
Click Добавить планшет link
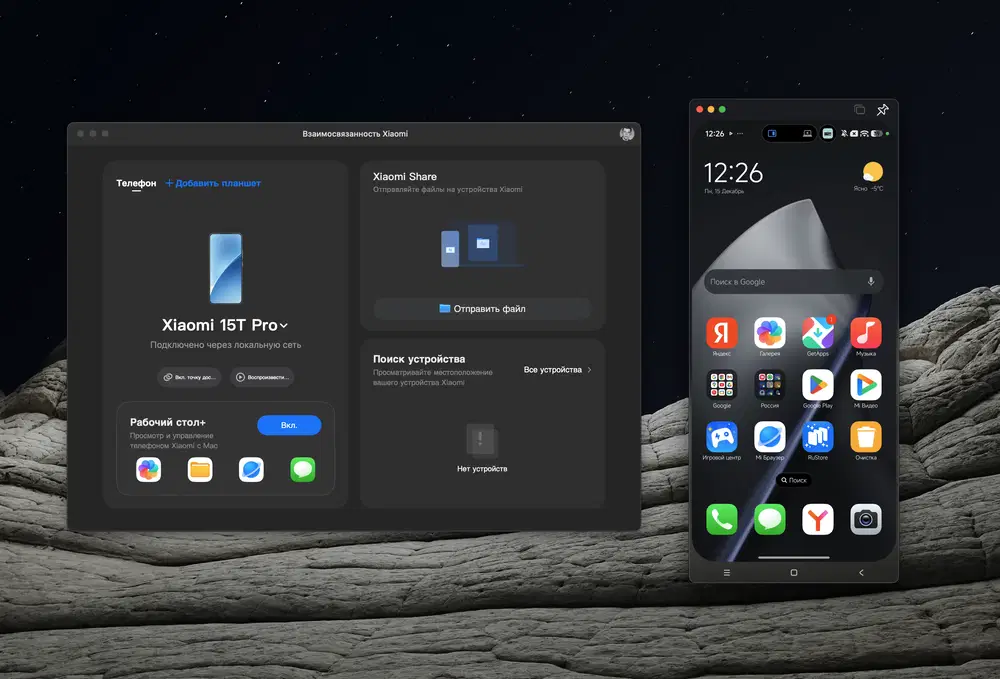click(213, 183)
